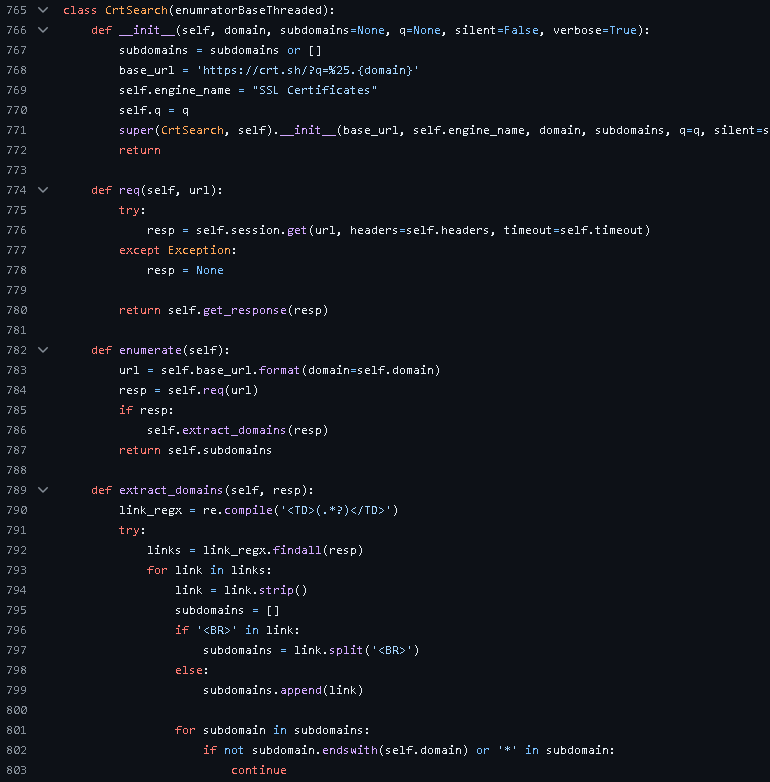The height and width of the screenshot is (782, 770).
Task: Click the crt.sh URL string
Action: 309,70
